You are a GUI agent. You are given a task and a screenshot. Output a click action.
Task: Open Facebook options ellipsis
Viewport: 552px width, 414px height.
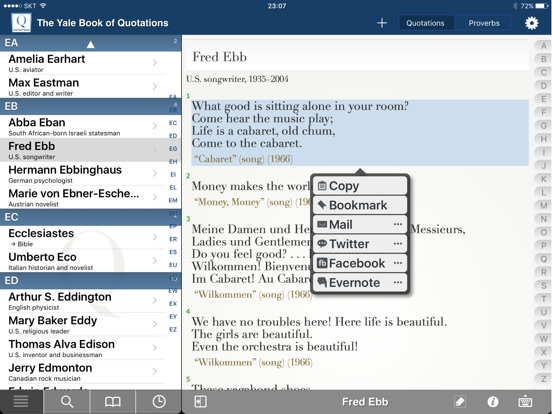tap(398, 263)
